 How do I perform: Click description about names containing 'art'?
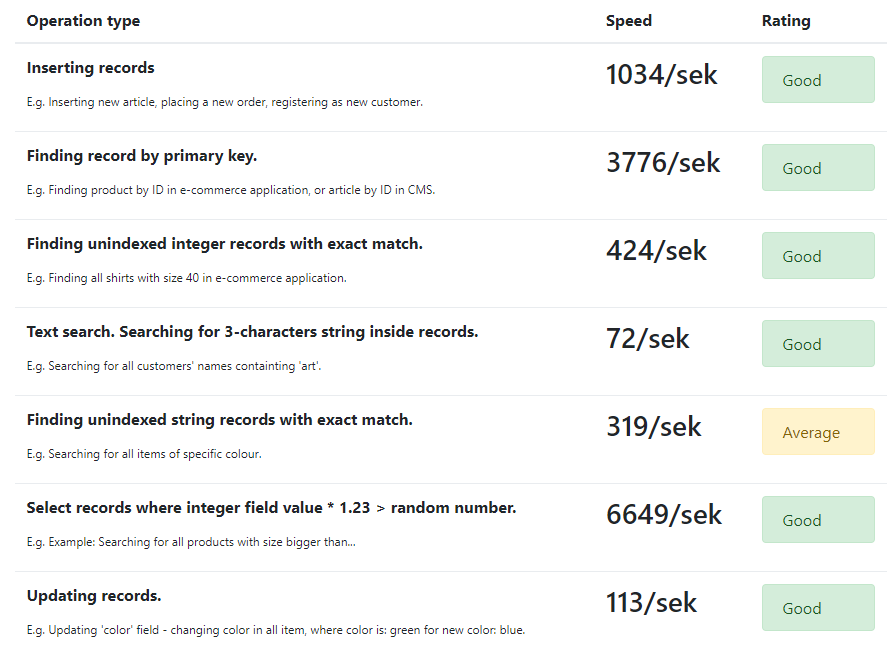(174, 366)
